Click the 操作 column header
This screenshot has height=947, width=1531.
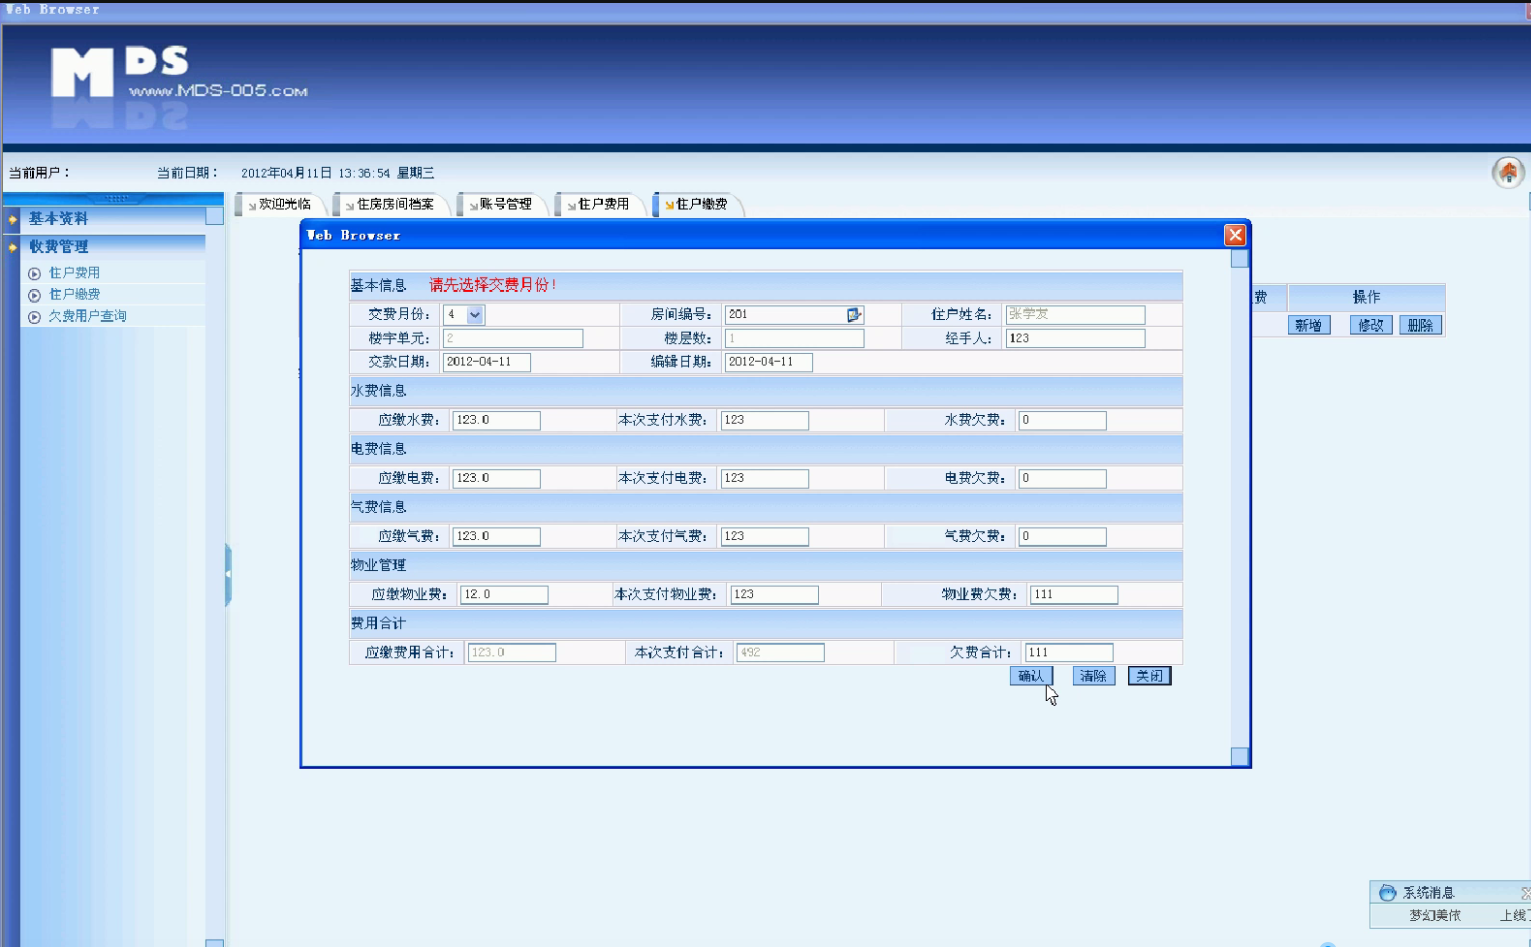tap(1366, 297)
